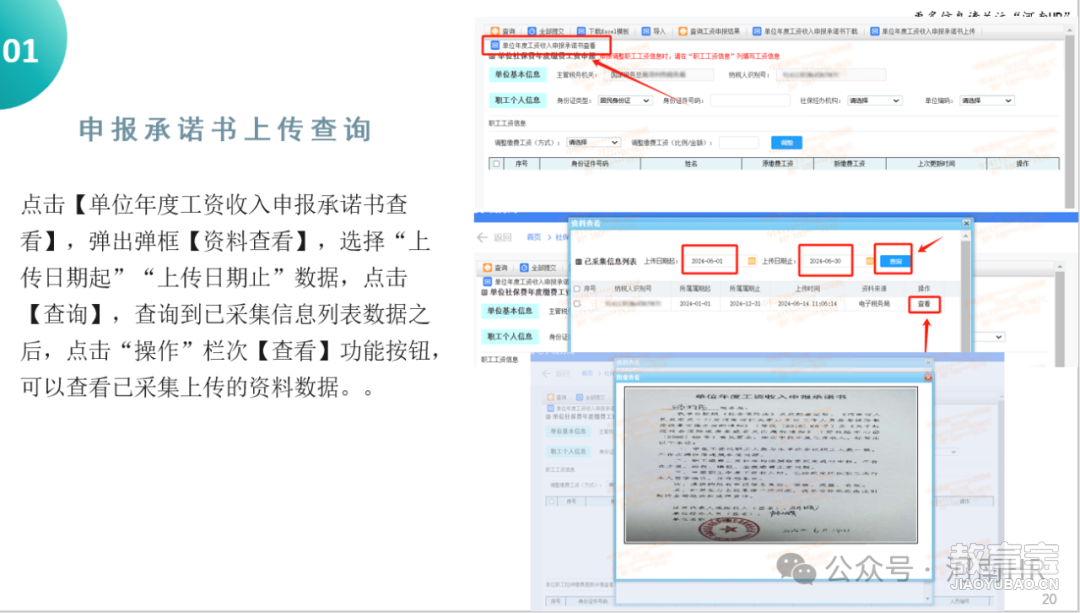Click the 2024-06-14 11:06:14 upload time cell

(x=807, y=304)
